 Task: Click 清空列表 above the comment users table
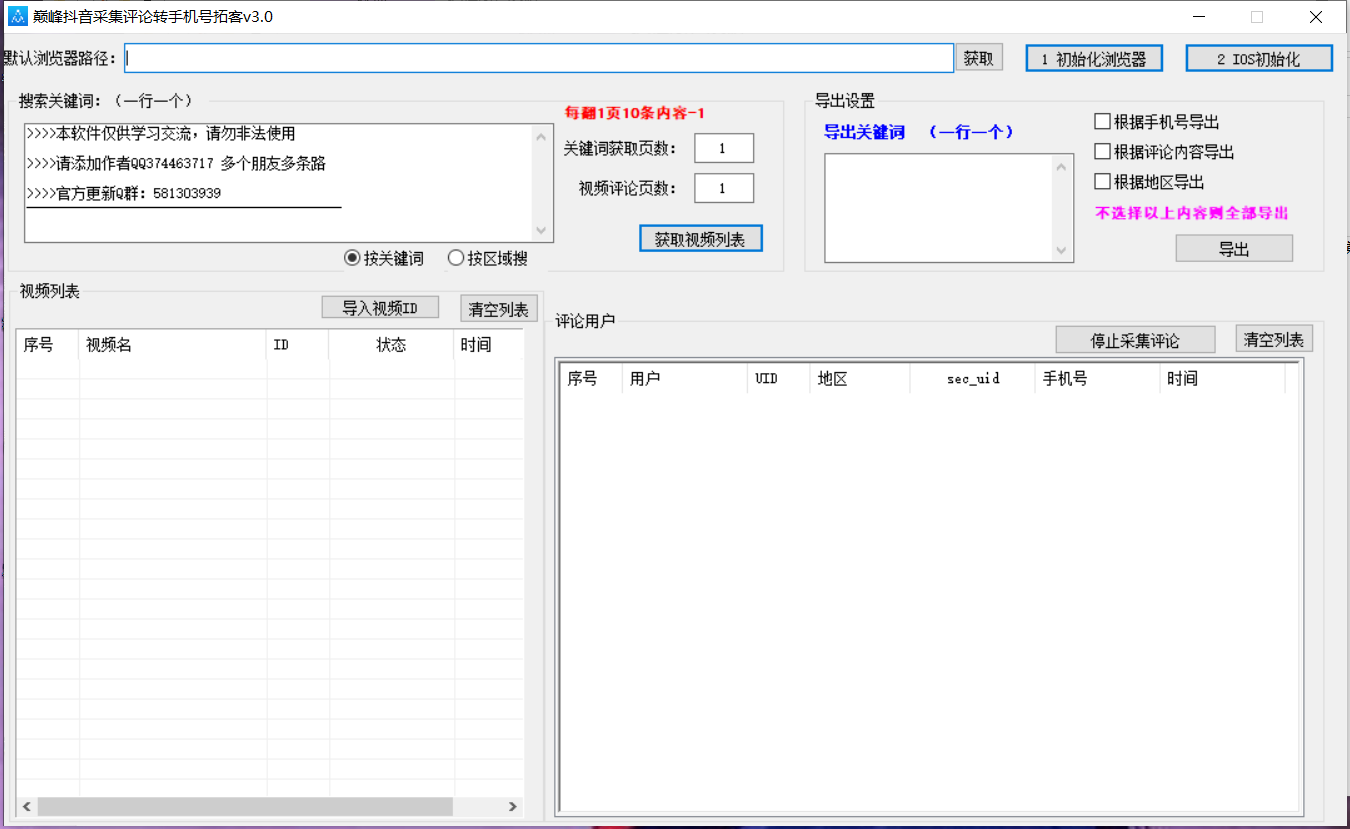coord(1274,339)
